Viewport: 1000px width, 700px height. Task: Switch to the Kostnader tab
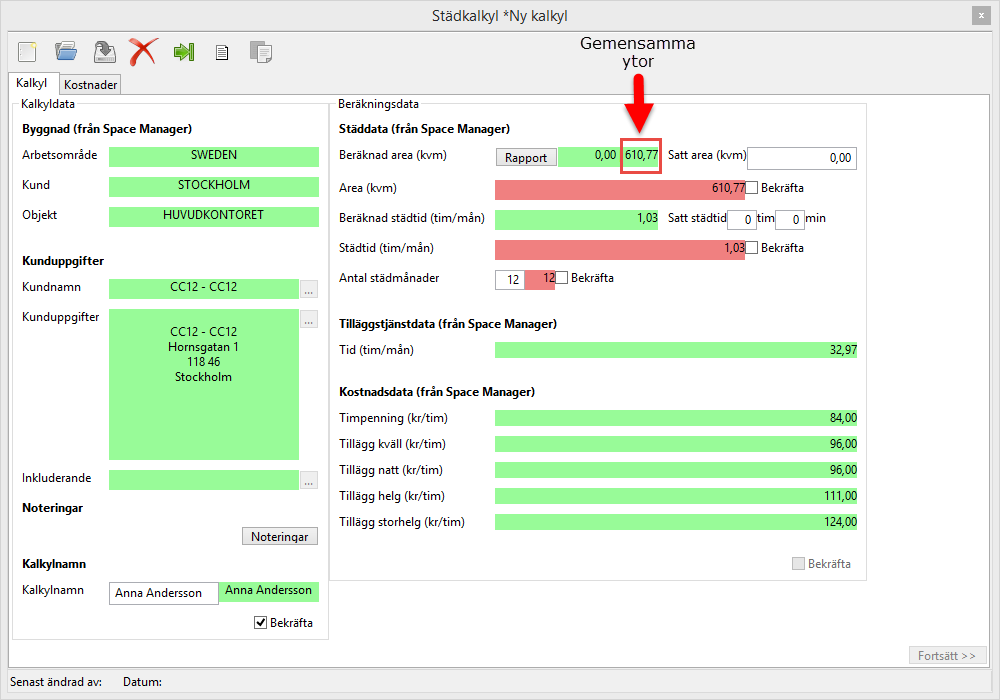[x=91, y=85]
